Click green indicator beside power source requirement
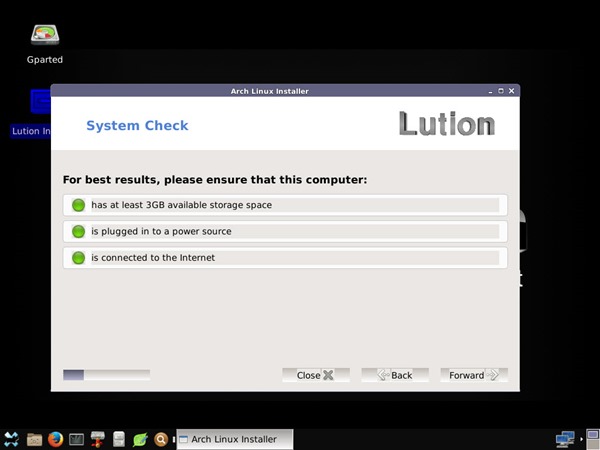 pyautogui.click(x=78, y=232)
